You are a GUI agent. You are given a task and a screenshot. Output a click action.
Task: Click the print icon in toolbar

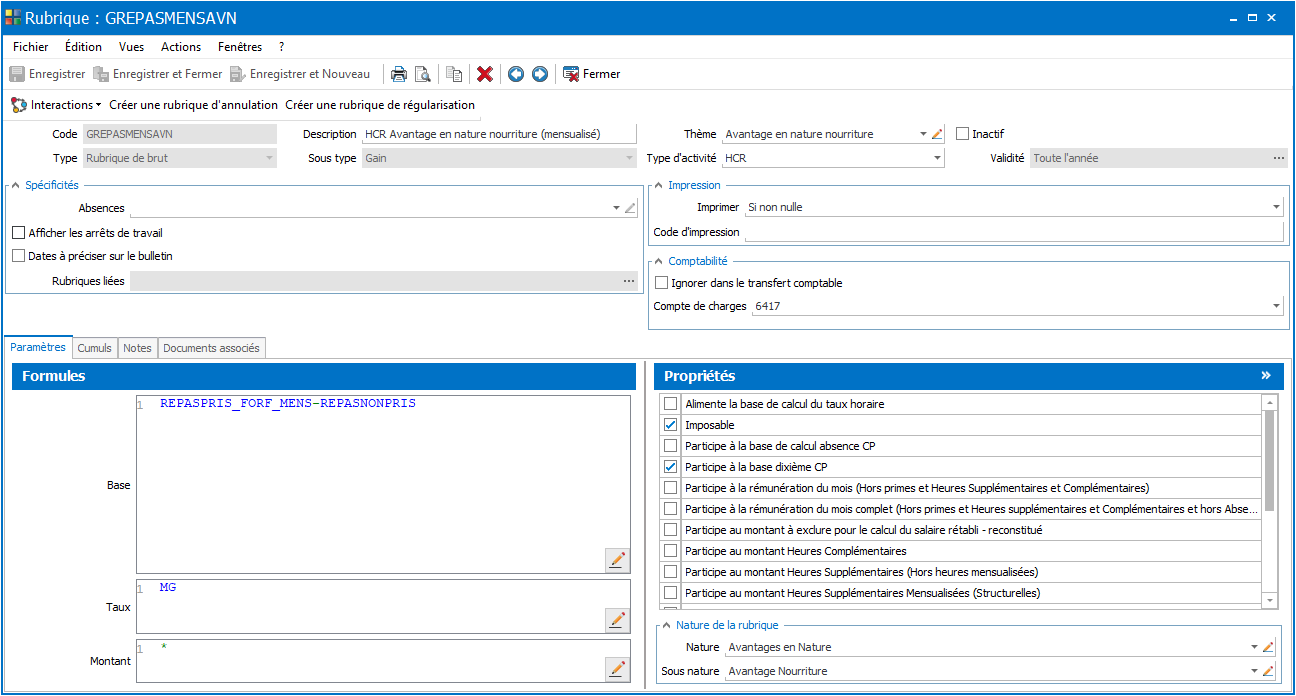coord(398,74)
